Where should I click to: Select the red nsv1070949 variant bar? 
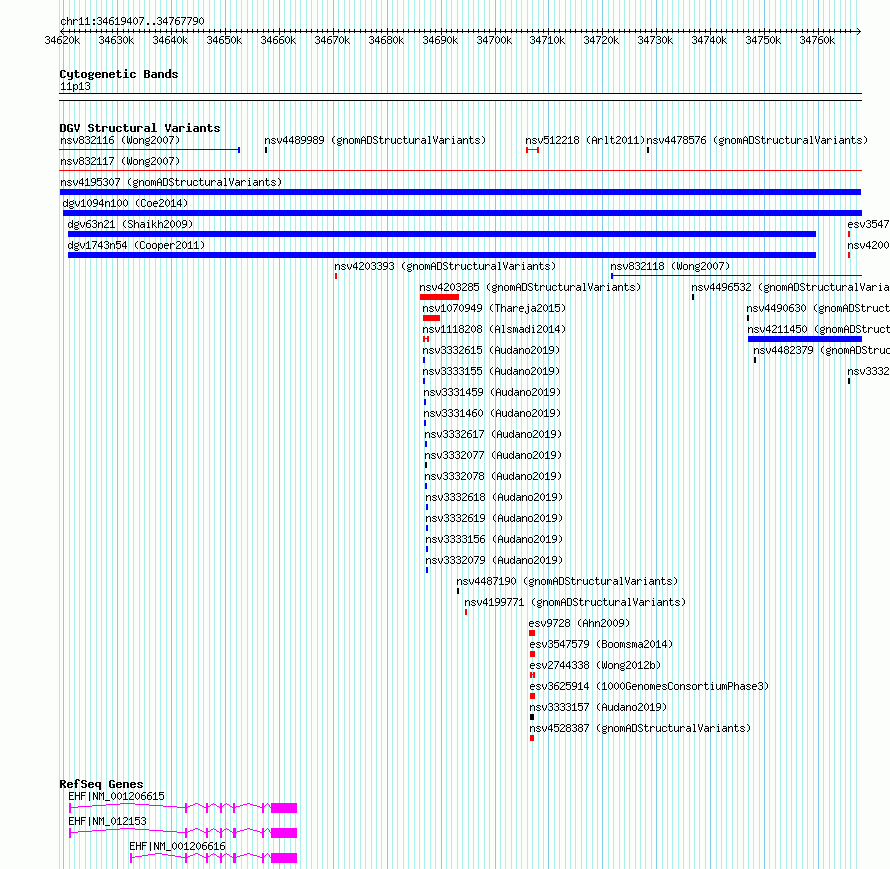(431, 318)
